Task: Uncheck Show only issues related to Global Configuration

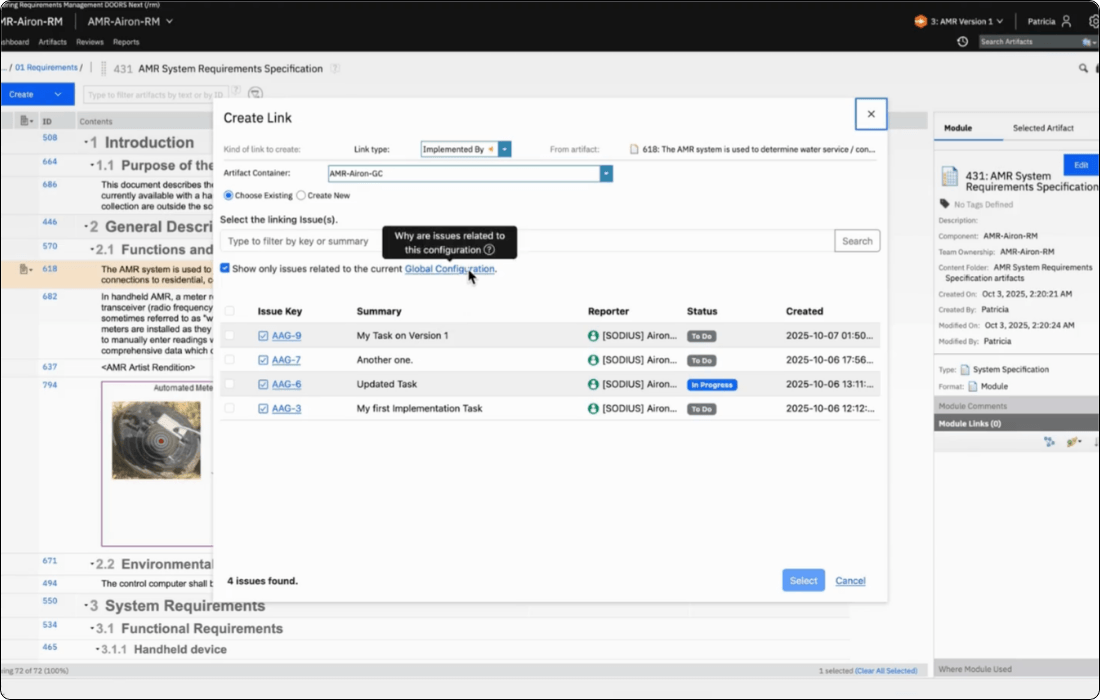Action: click(x=224, y=268)
